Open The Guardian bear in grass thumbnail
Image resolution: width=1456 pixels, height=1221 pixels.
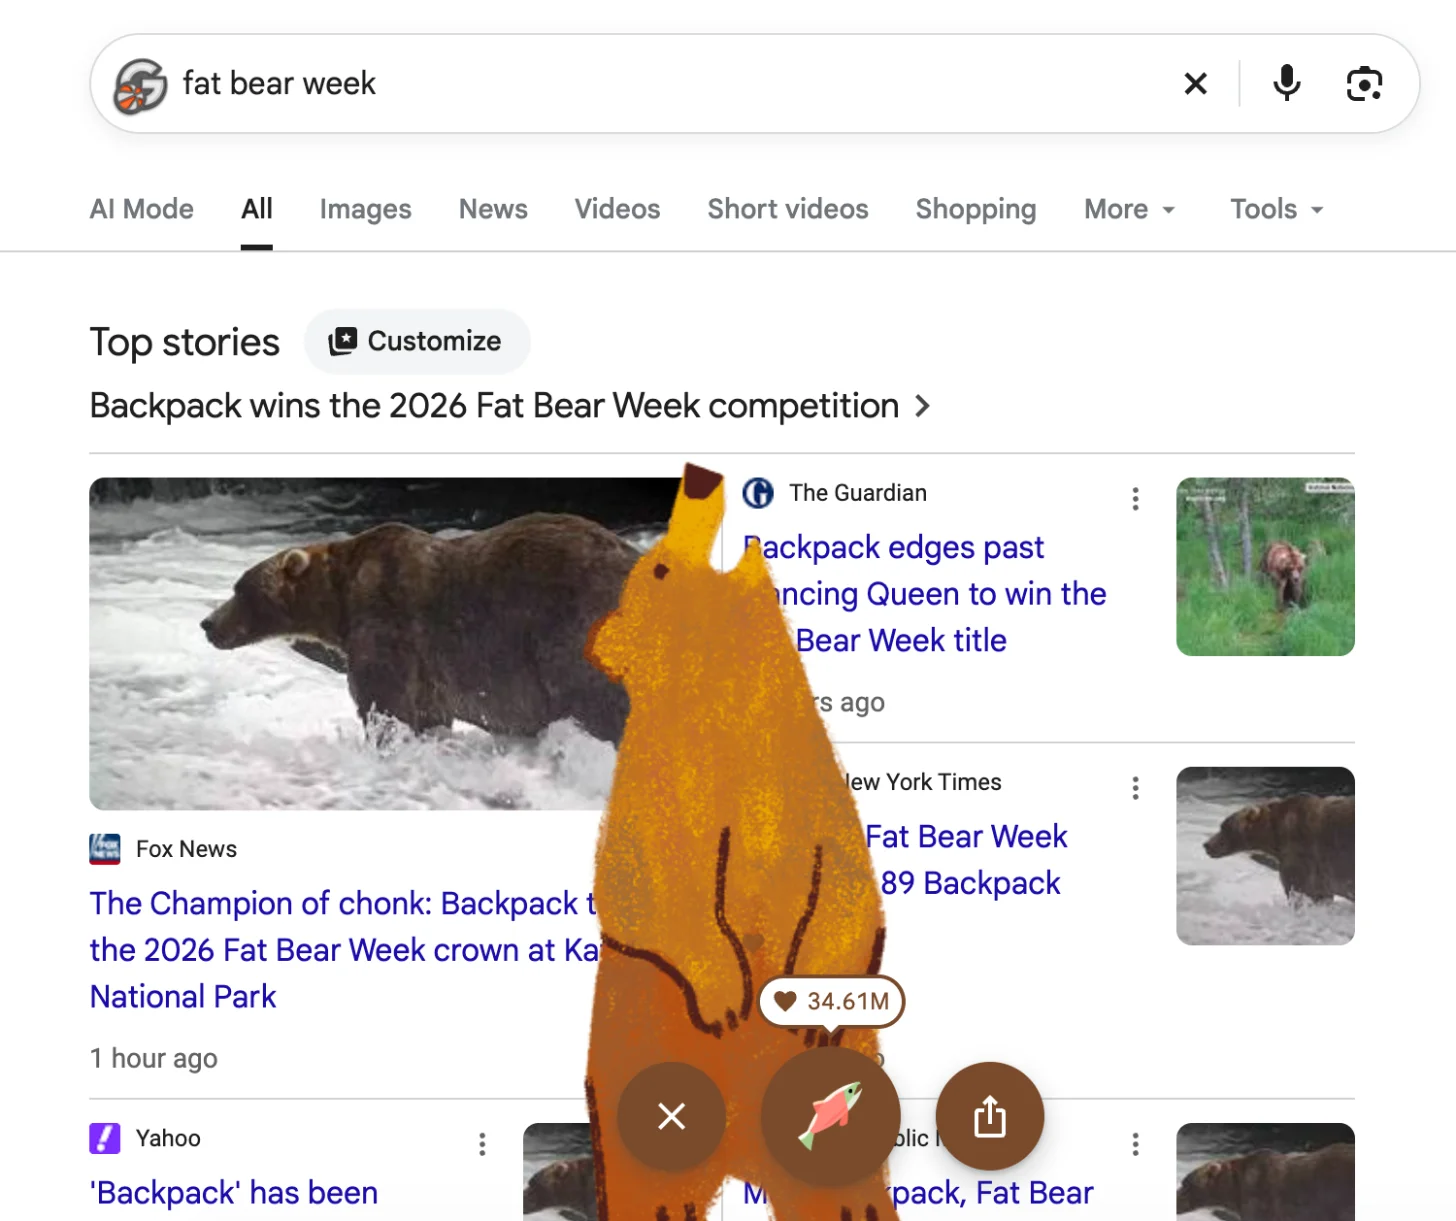pyautogui.click(x=1265, y=567)
